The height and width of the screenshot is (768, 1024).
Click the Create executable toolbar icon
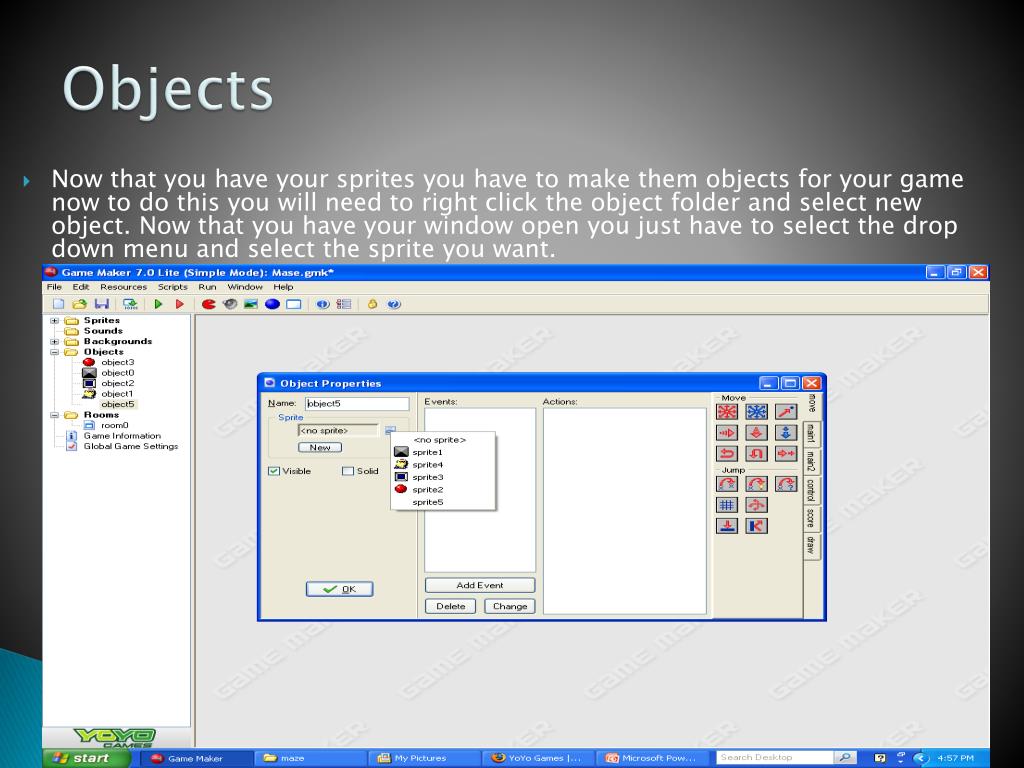pyautogui.click(x=130, y=304)
